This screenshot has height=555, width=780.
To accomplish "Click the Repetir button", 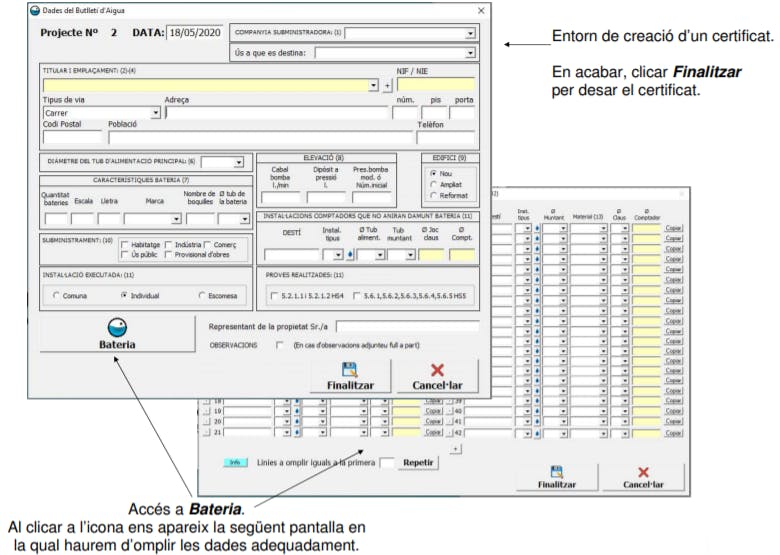I will [418, 462].
